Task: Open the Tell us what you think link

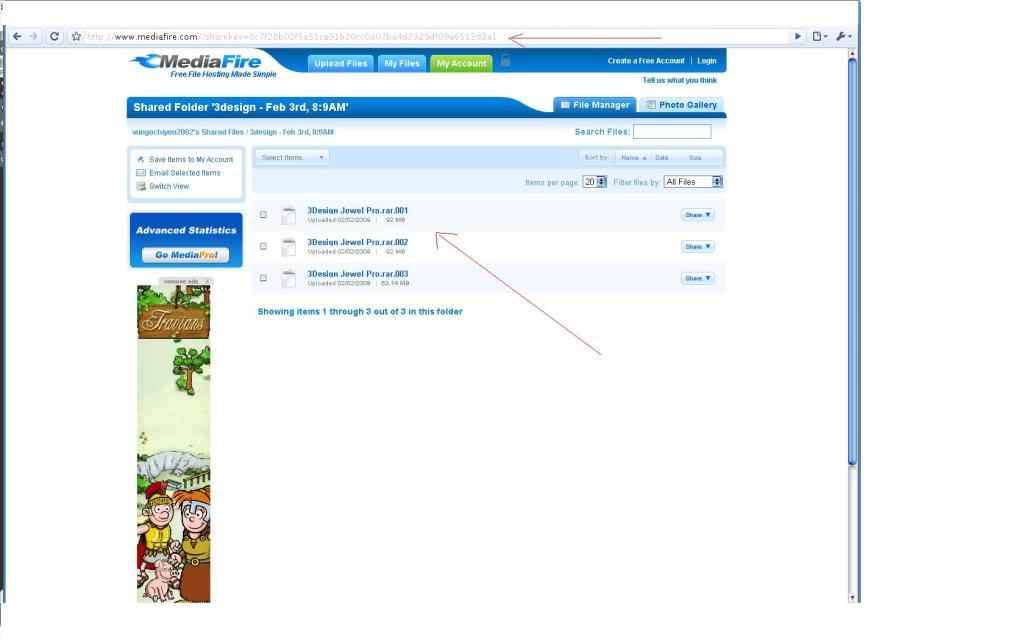Action: 679,80
